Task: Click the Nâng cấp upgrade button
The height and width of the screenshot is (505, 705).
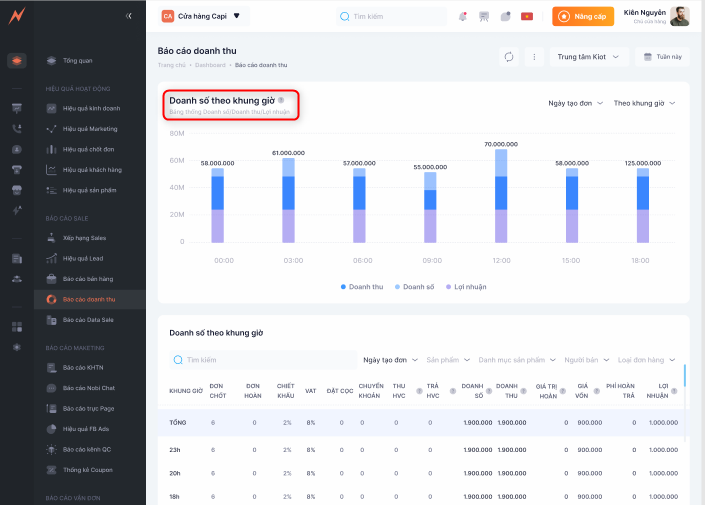Action: 583,16
